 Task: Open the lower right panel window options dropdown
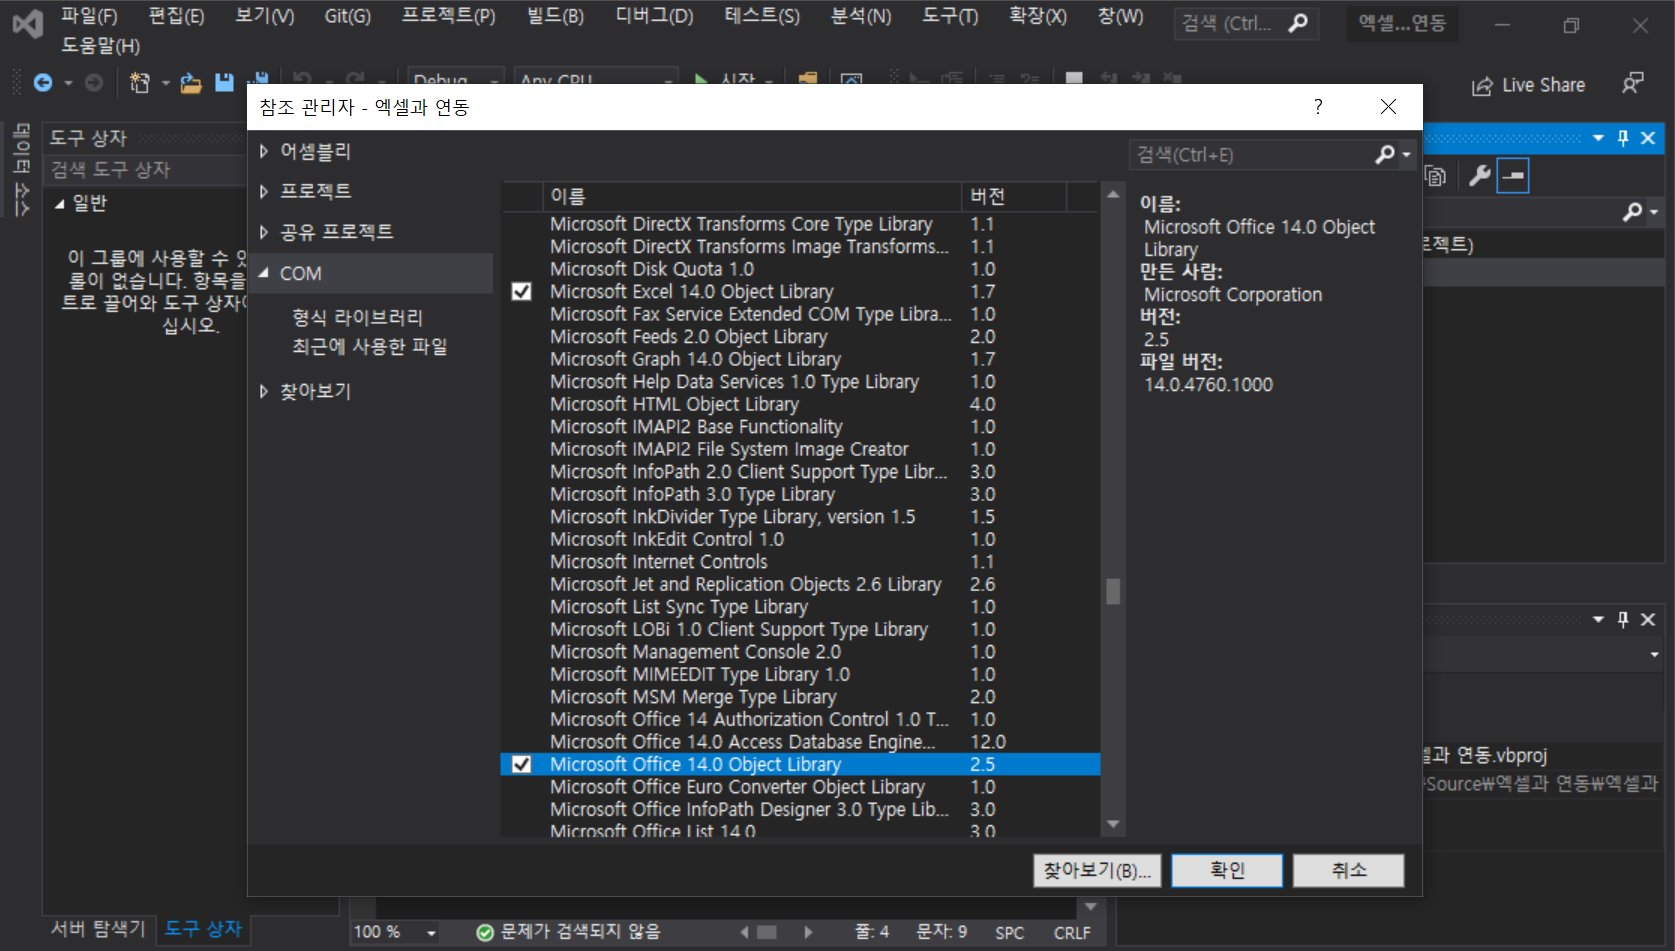pos(1598,619)
